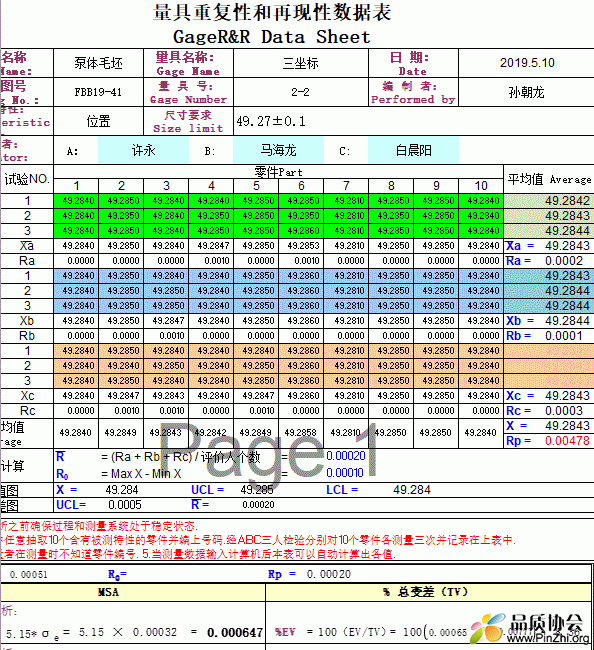Select the bold result 0.000647
Viewport: 594px width, 650px height.
235,633
